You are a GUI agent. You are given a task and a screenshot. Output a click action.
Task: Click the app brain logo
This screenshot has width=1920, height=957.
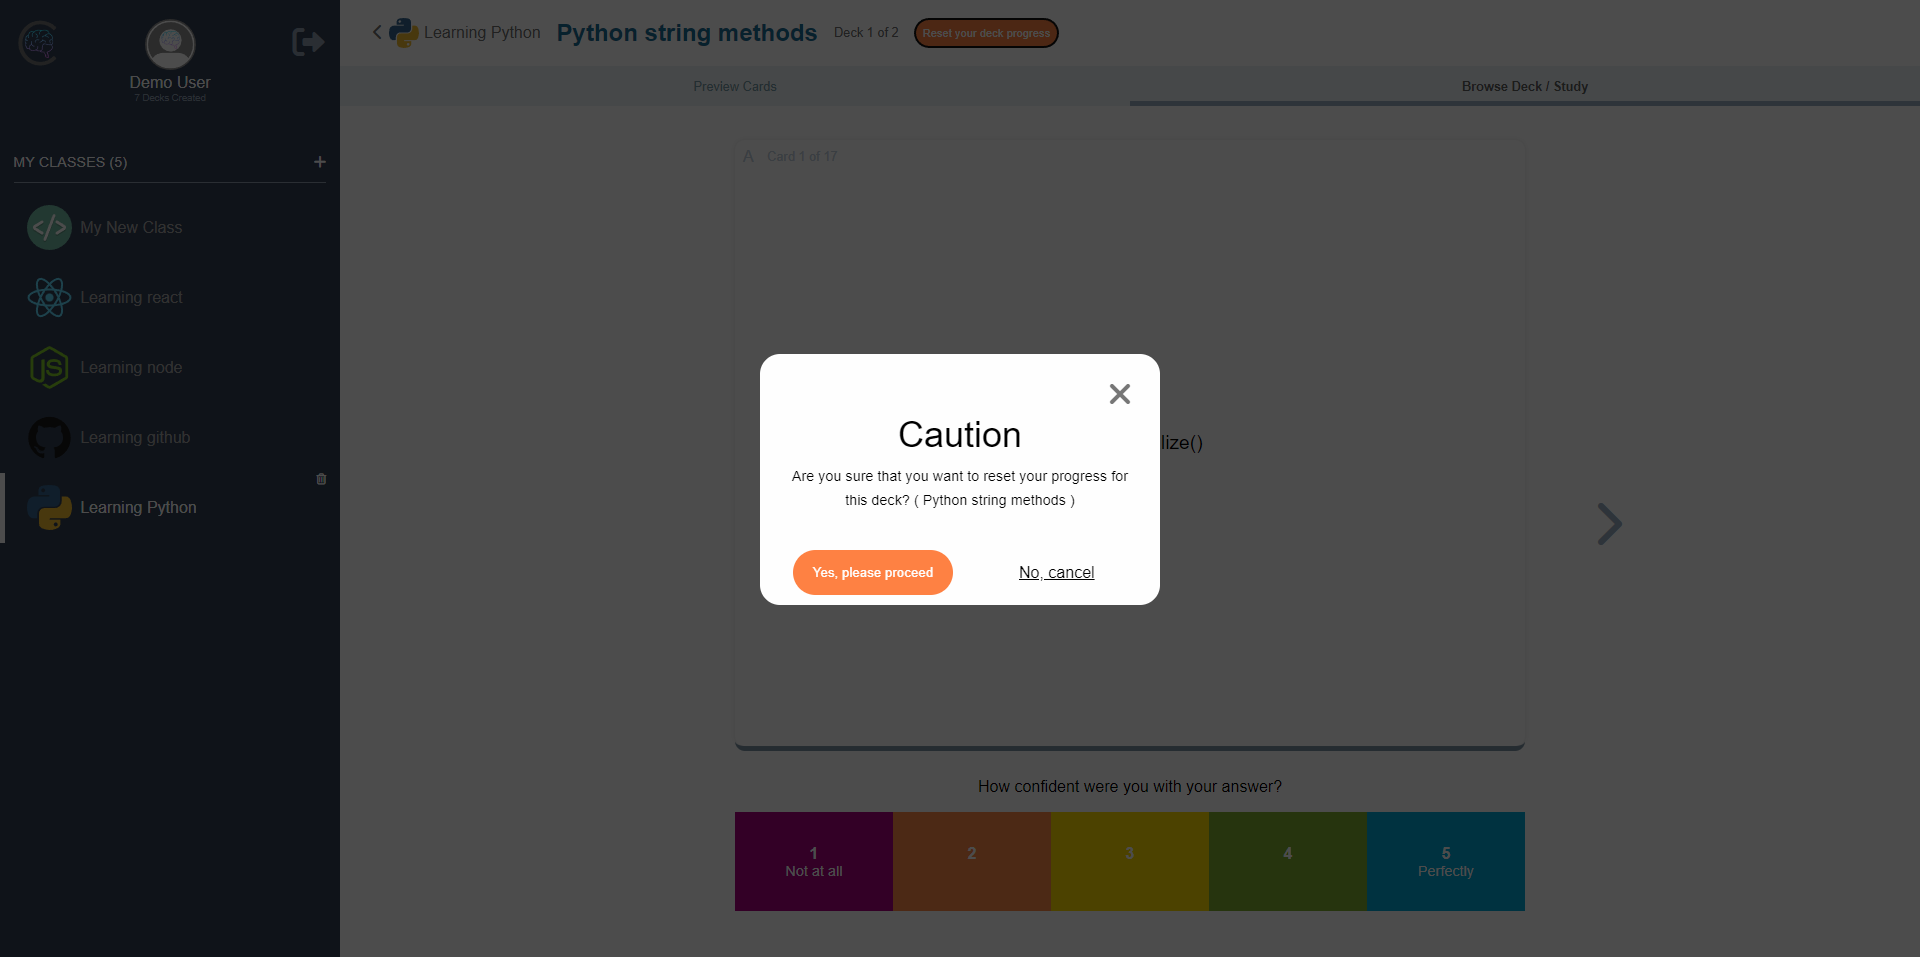(37, 42)
